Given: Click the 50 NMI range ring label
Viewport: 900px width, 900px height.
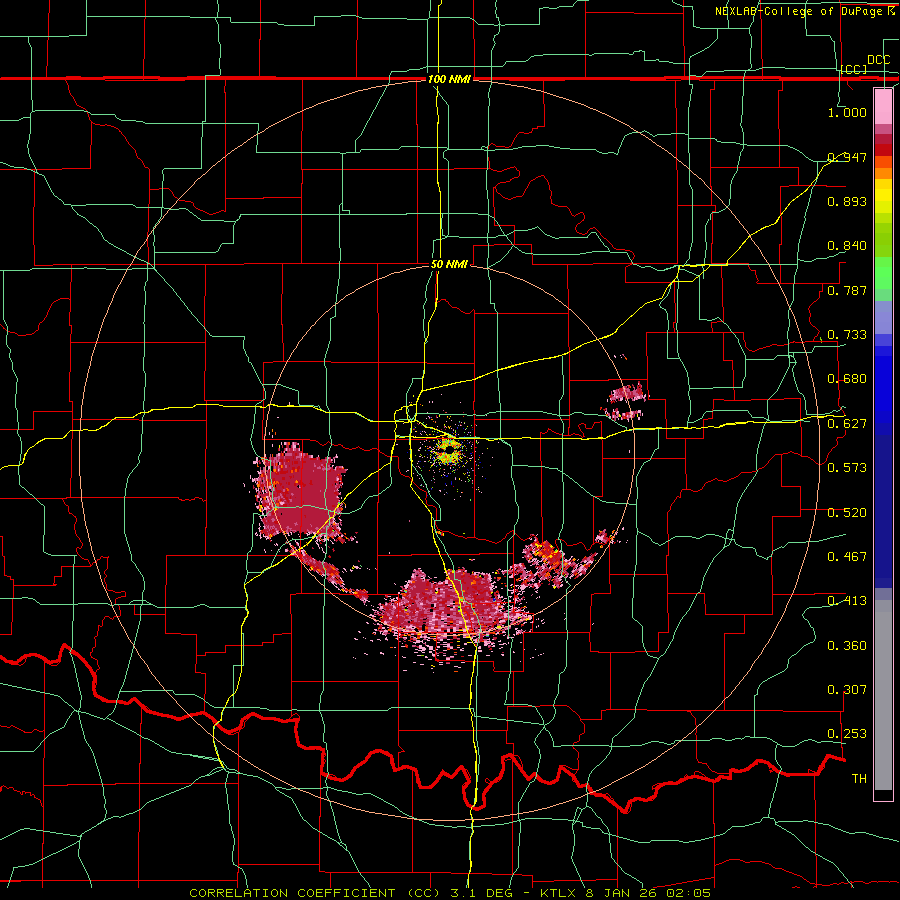Looking at the screenshot, I should point(449,264).
